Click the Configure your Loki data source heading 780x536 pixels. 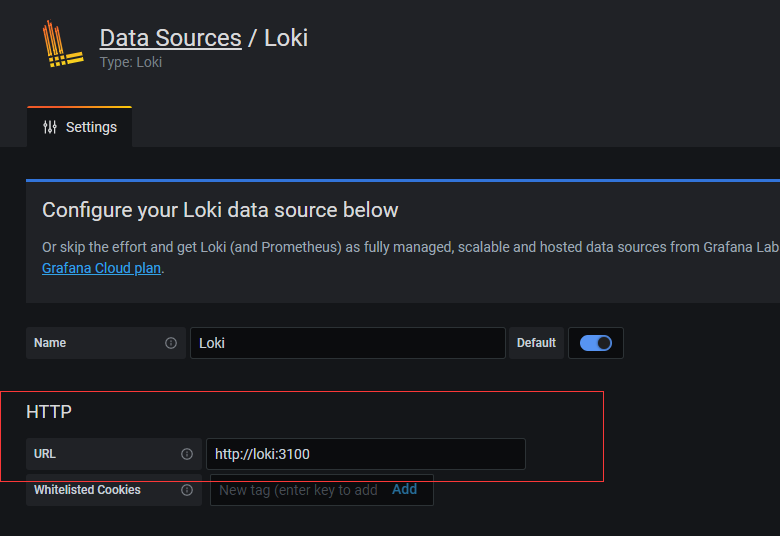pyautogui.click(x=220, y=210)
